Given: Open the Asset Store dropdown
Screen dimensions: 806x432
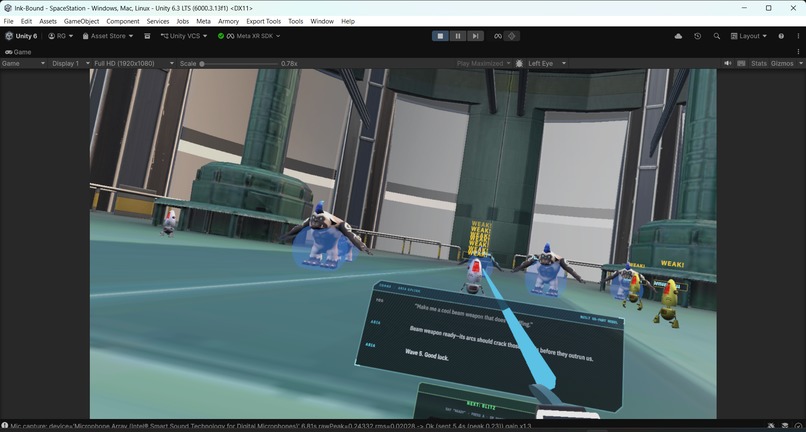Looking at the screenshot, I should [108, 36].
